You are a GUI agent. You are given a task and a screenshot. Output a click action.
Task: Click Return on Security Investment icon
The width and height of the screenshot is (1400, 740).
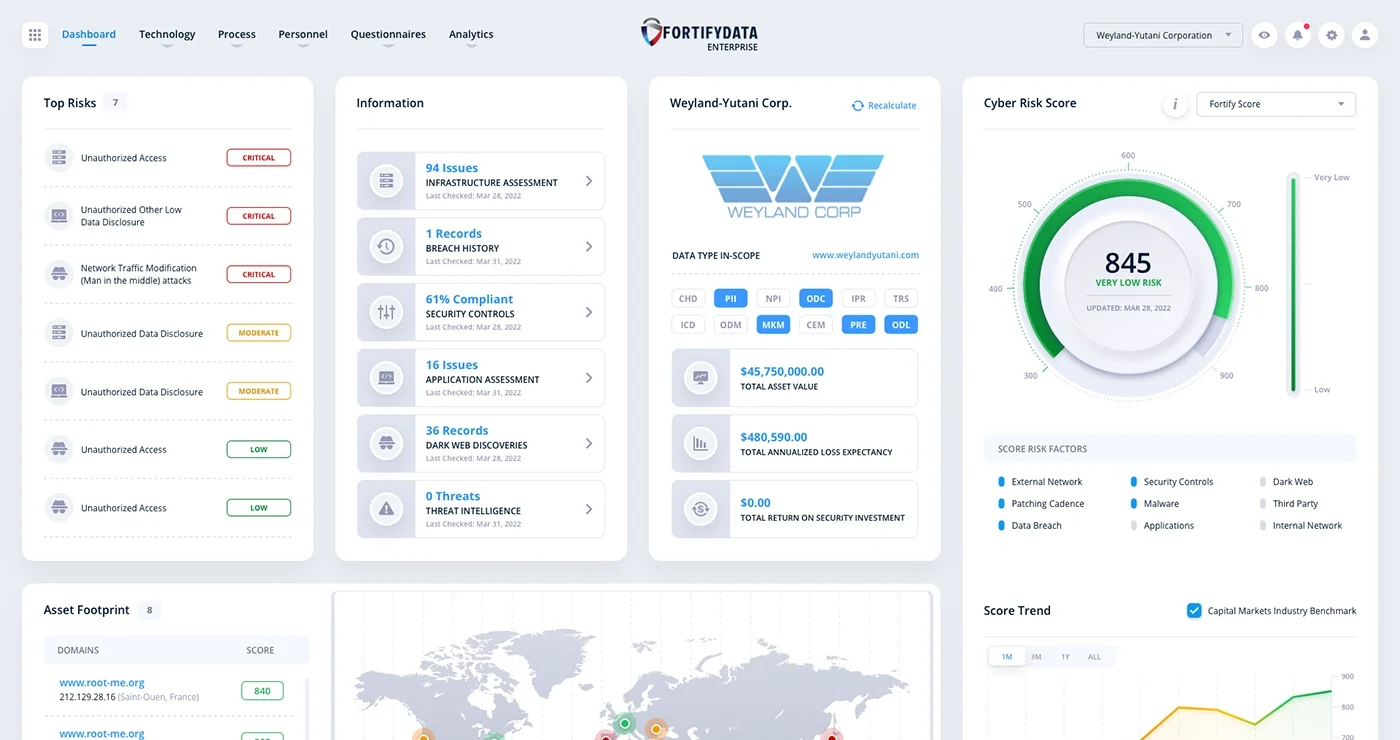point(700,509)
